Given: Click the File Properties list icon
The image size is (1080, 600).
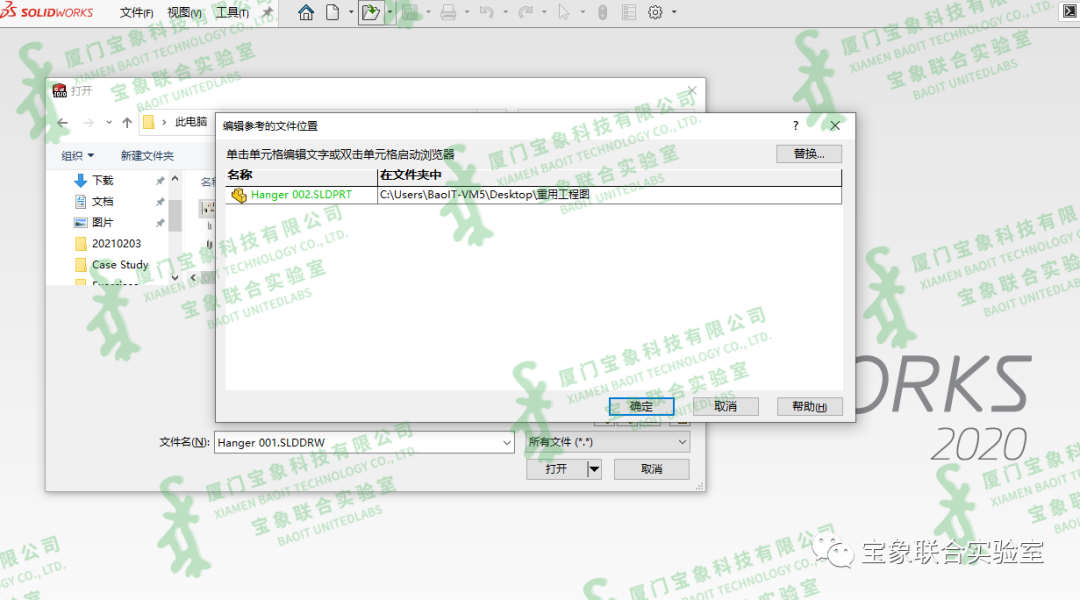Looking at the screenshot, I should tap(629, 12).
